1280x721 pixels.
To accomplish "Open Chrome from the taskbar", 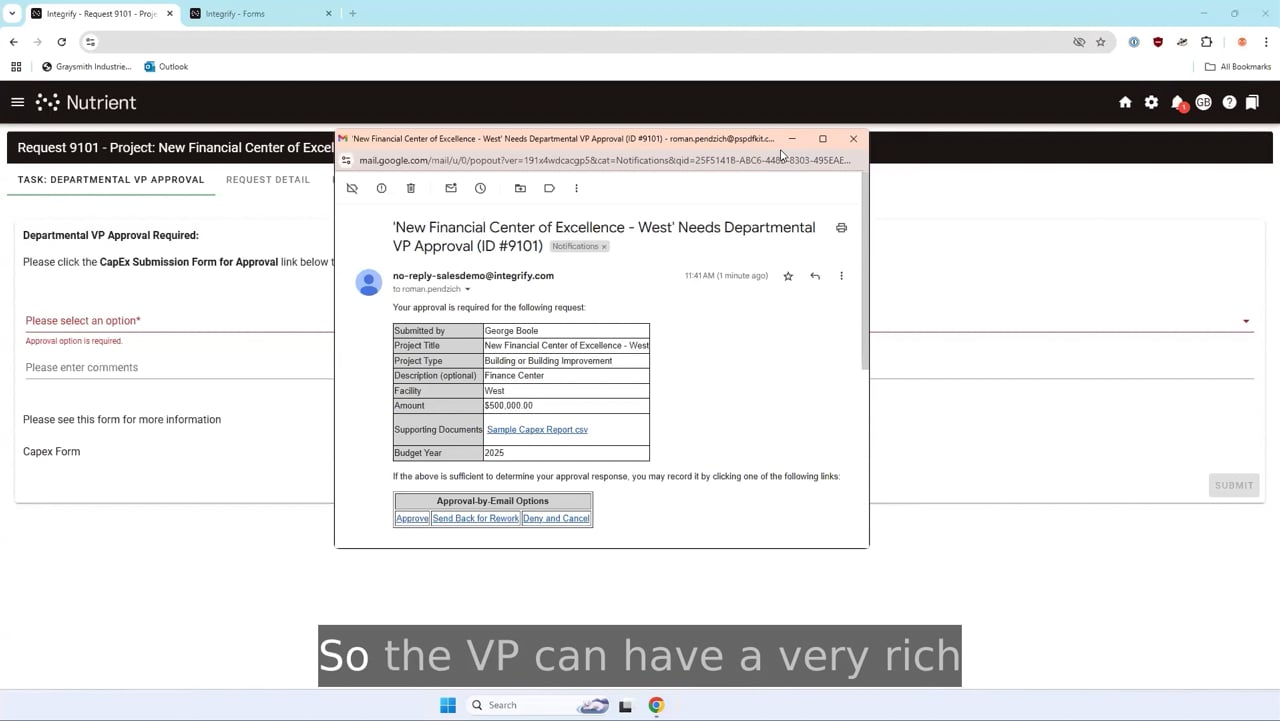I will tap(656, 705).
